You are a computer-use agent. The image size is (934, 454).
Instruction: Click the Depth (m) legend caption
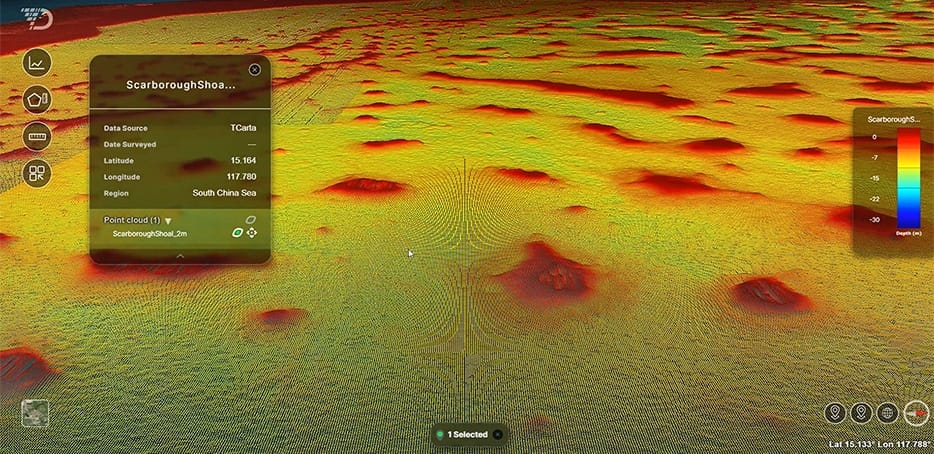tap(908, 234)
